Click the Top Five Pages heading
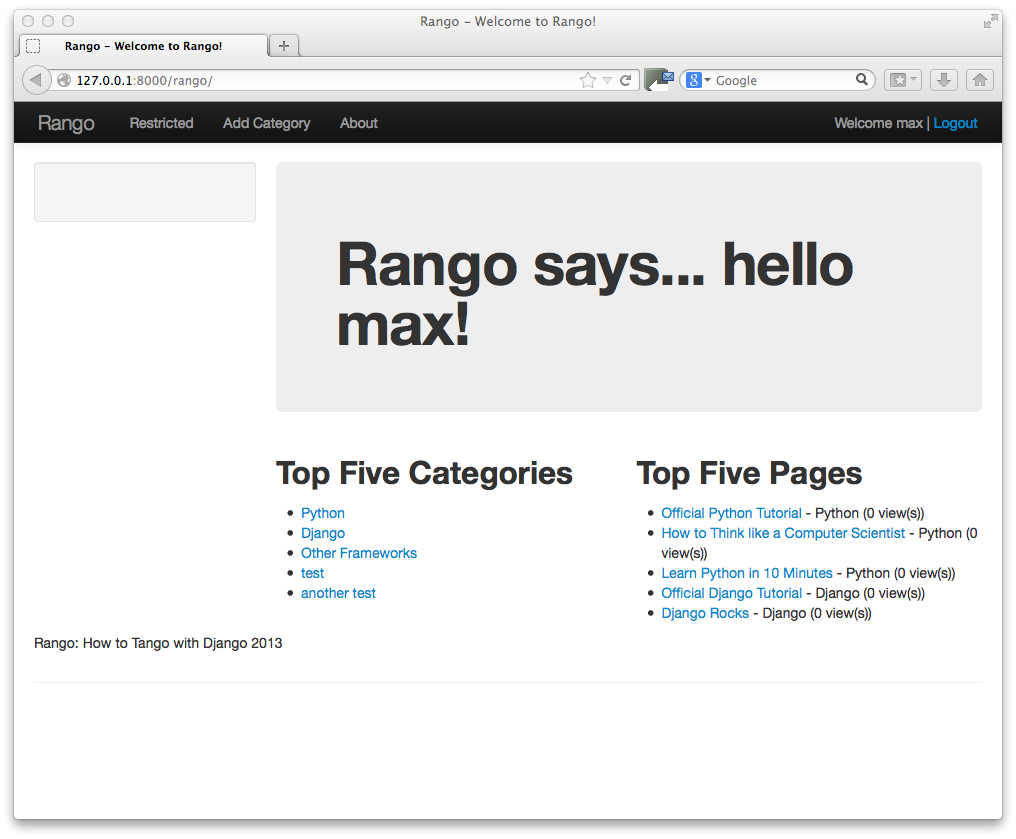Viewport: 1016px width, 839px height. [x=749, y=474]
